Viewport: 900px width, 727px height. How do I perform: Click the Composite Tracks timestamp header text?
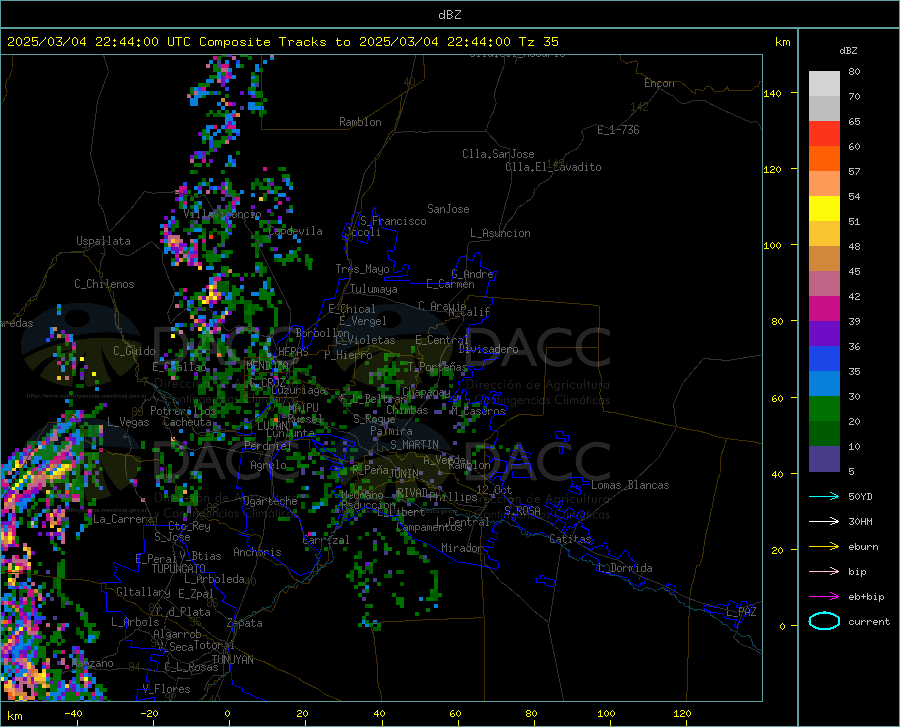pyautogui.click(x=282, y=42)
